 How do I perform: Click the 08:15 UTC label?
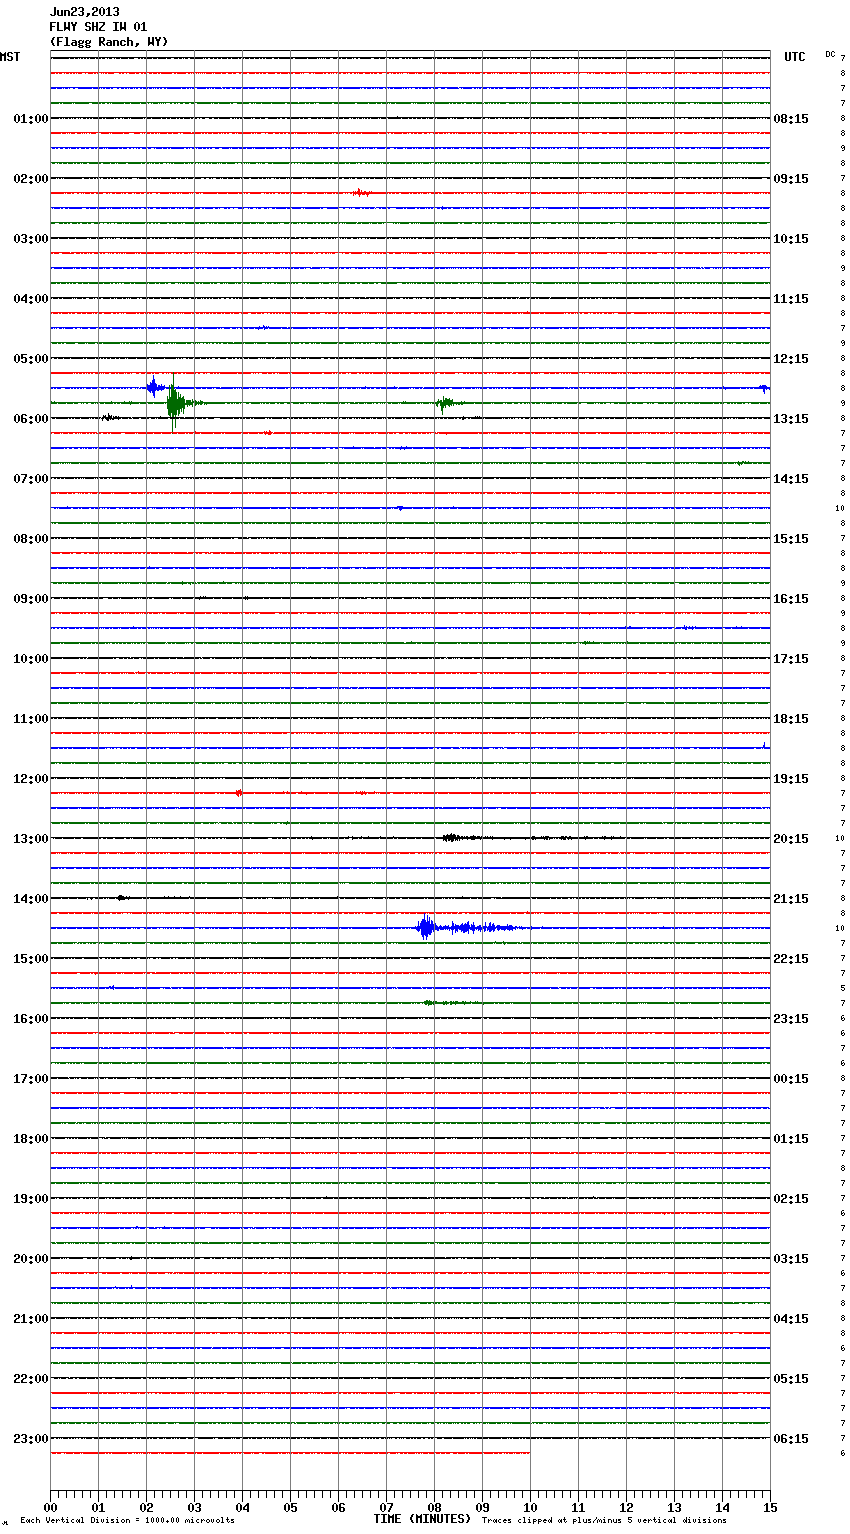[791, 118]
